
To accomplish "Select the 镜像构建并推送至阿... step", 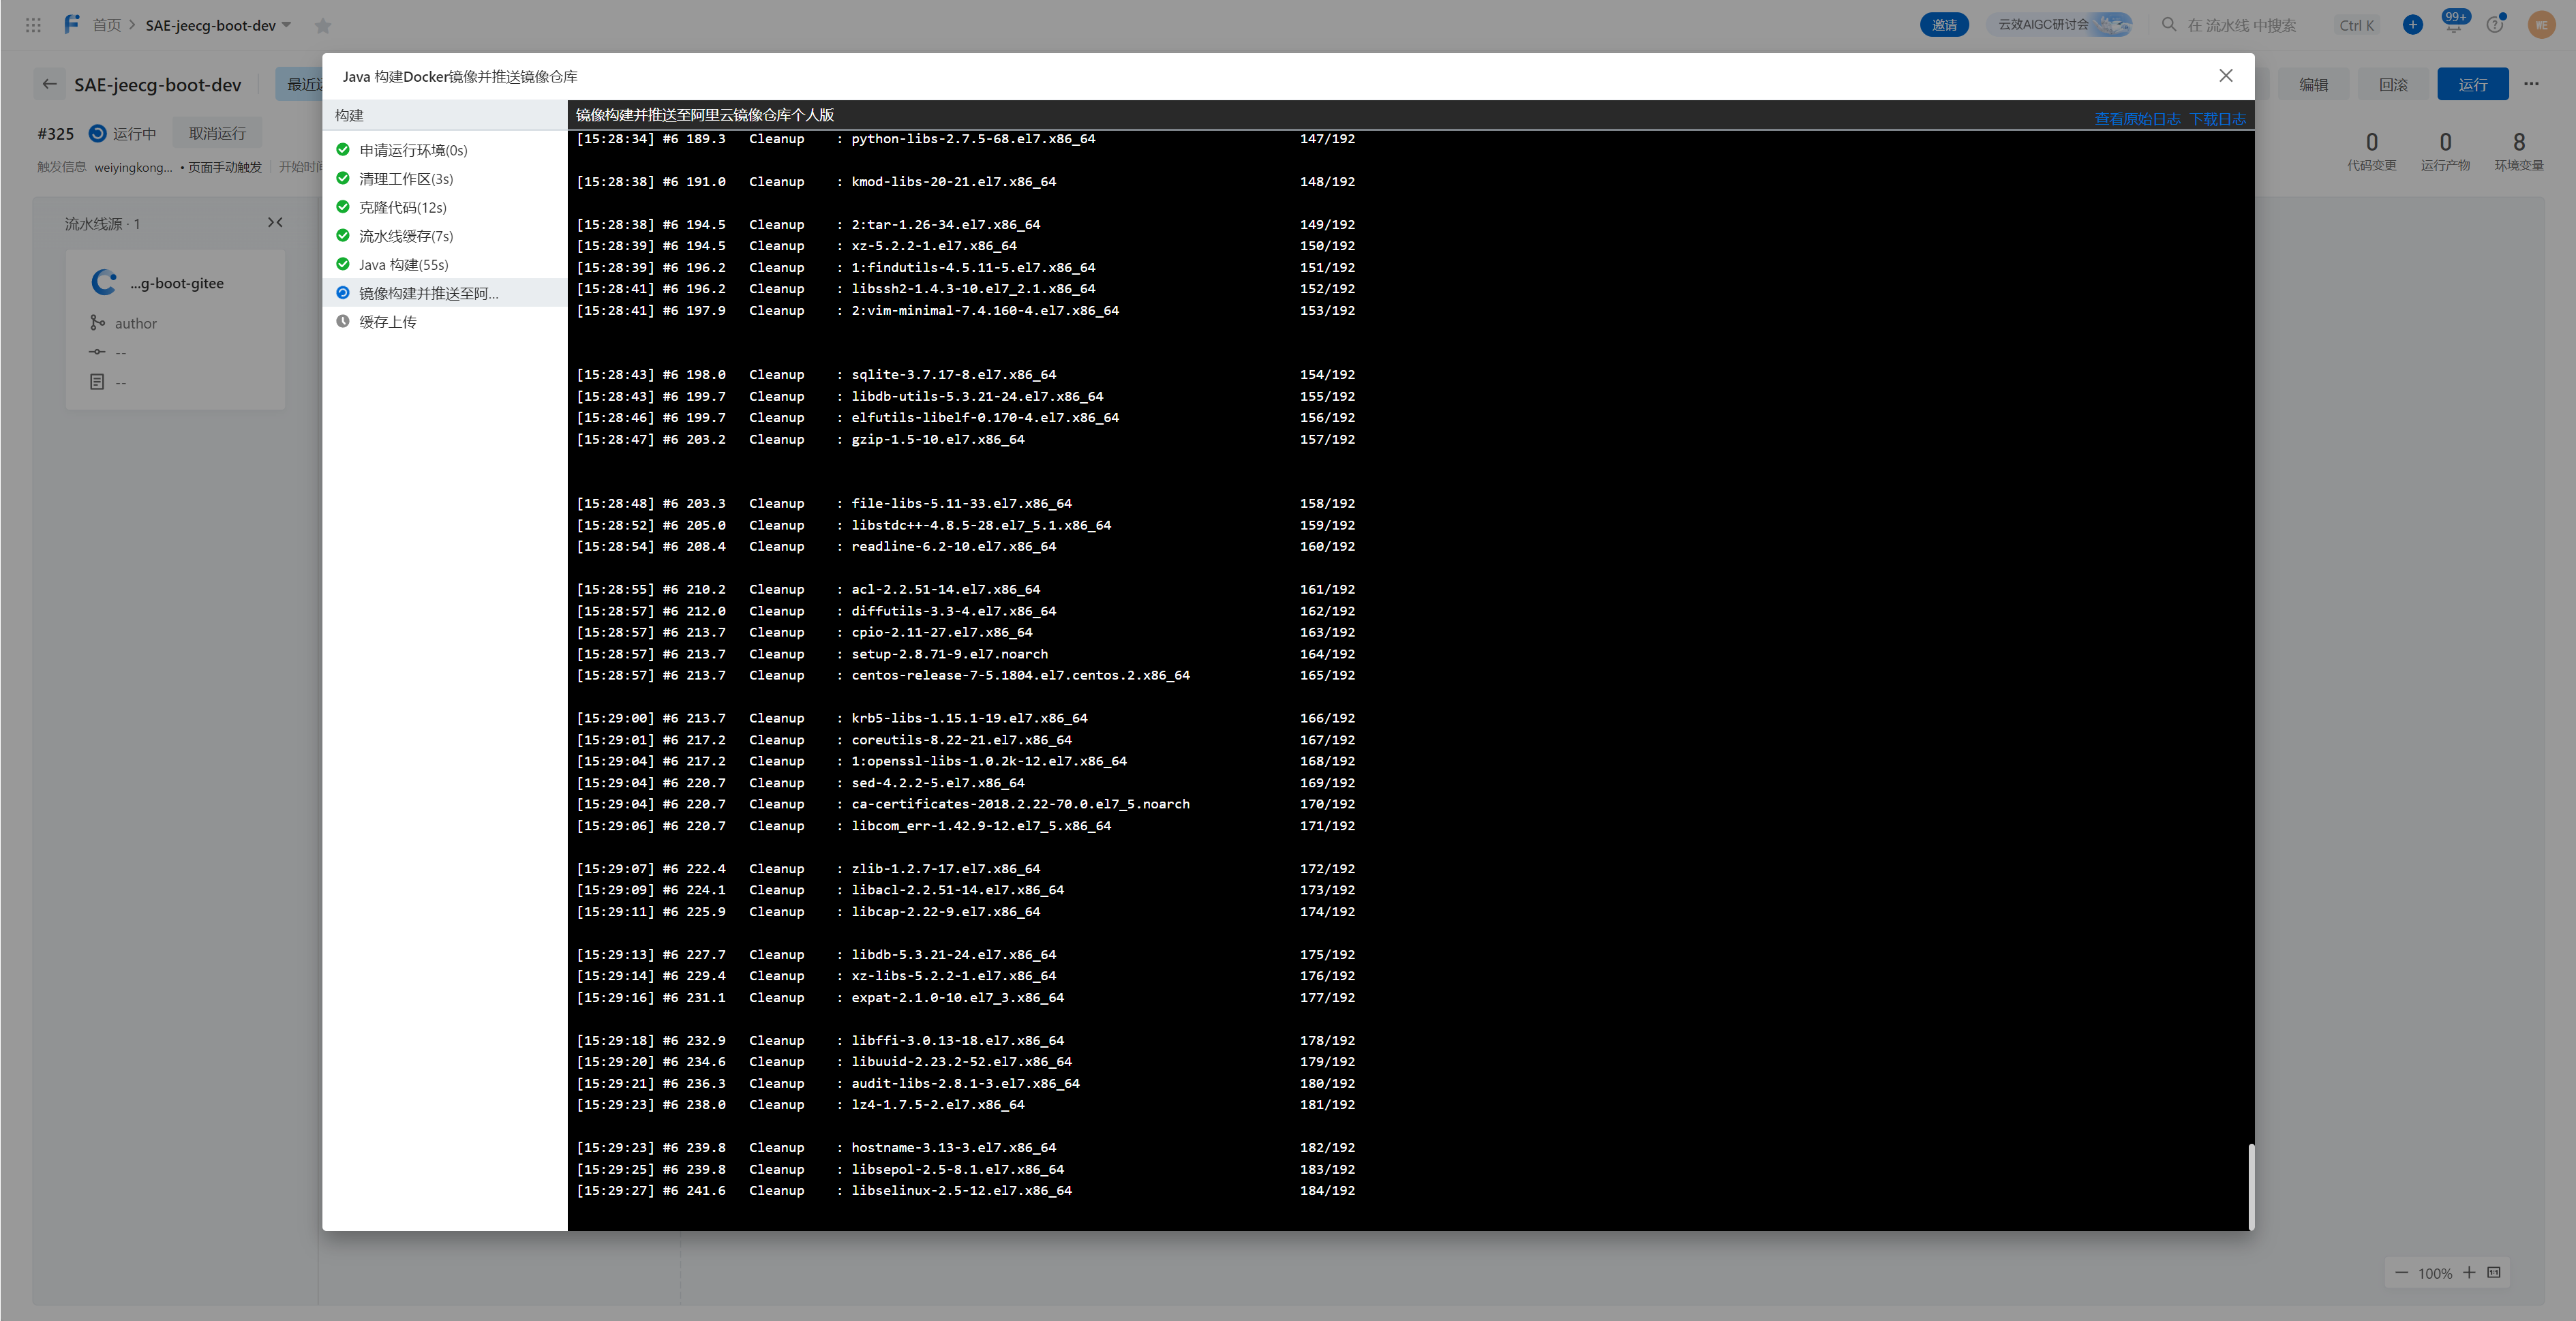I will click(445, 293).
